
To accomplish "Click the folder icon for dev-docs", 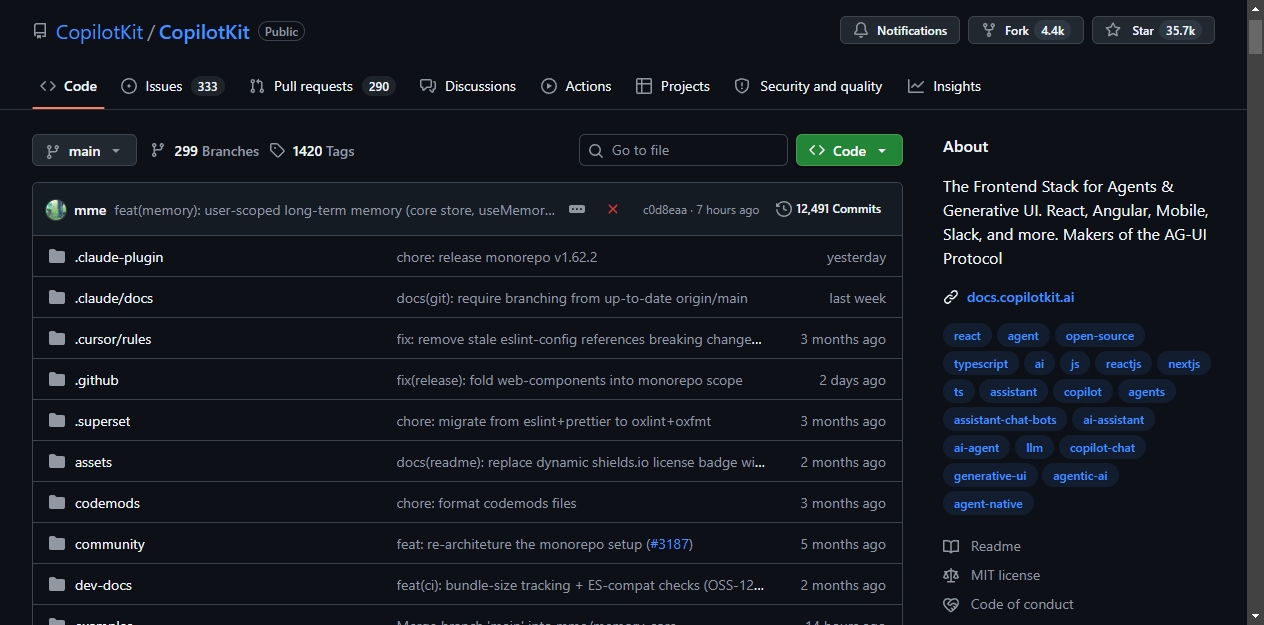I will click(57, 585).
